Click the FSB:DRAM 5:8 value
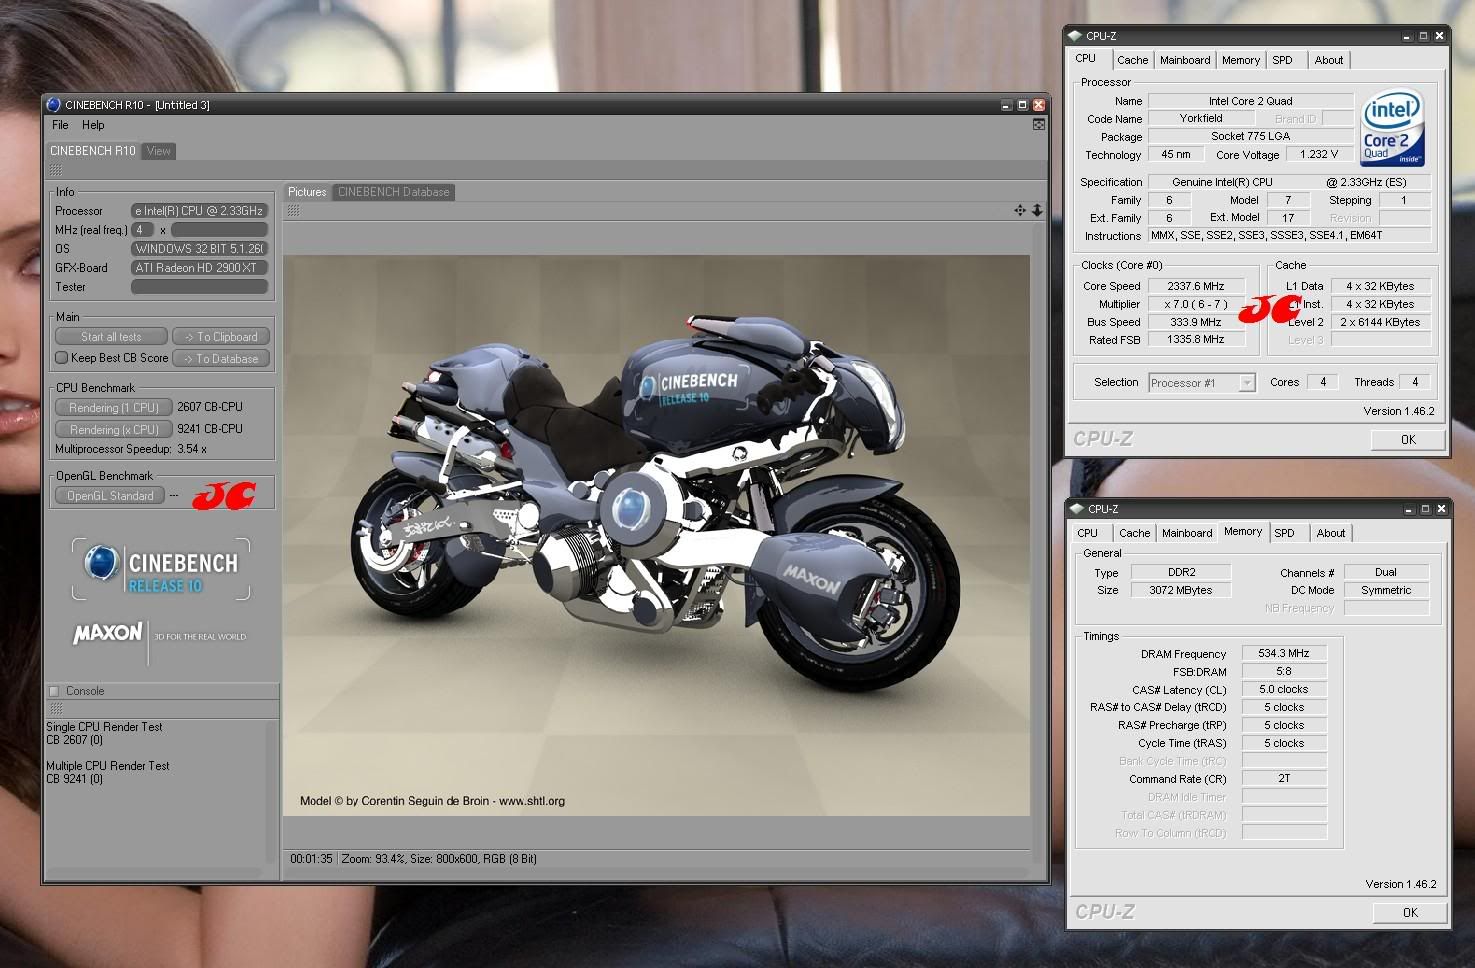 pos(1284,671)
